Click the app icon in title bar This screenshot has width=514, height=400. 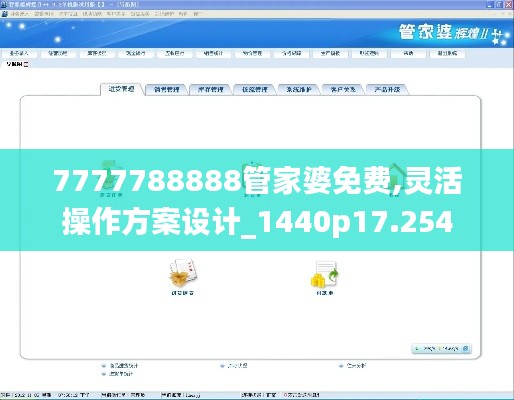pyautogui.click(x=4, y=4)
